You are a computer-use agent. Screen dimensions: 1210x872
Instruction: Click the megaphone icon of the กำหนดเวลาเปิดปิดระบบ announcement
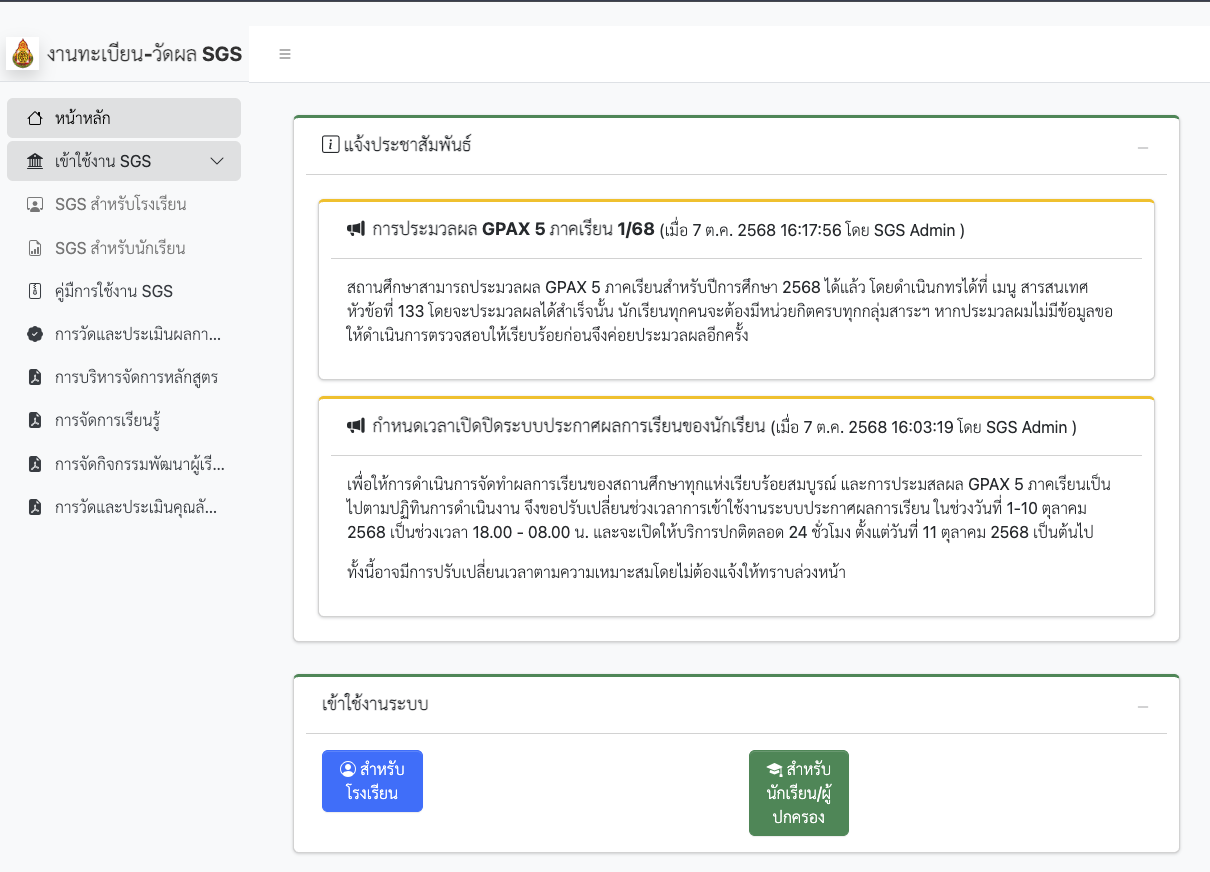tap(356, 427)
